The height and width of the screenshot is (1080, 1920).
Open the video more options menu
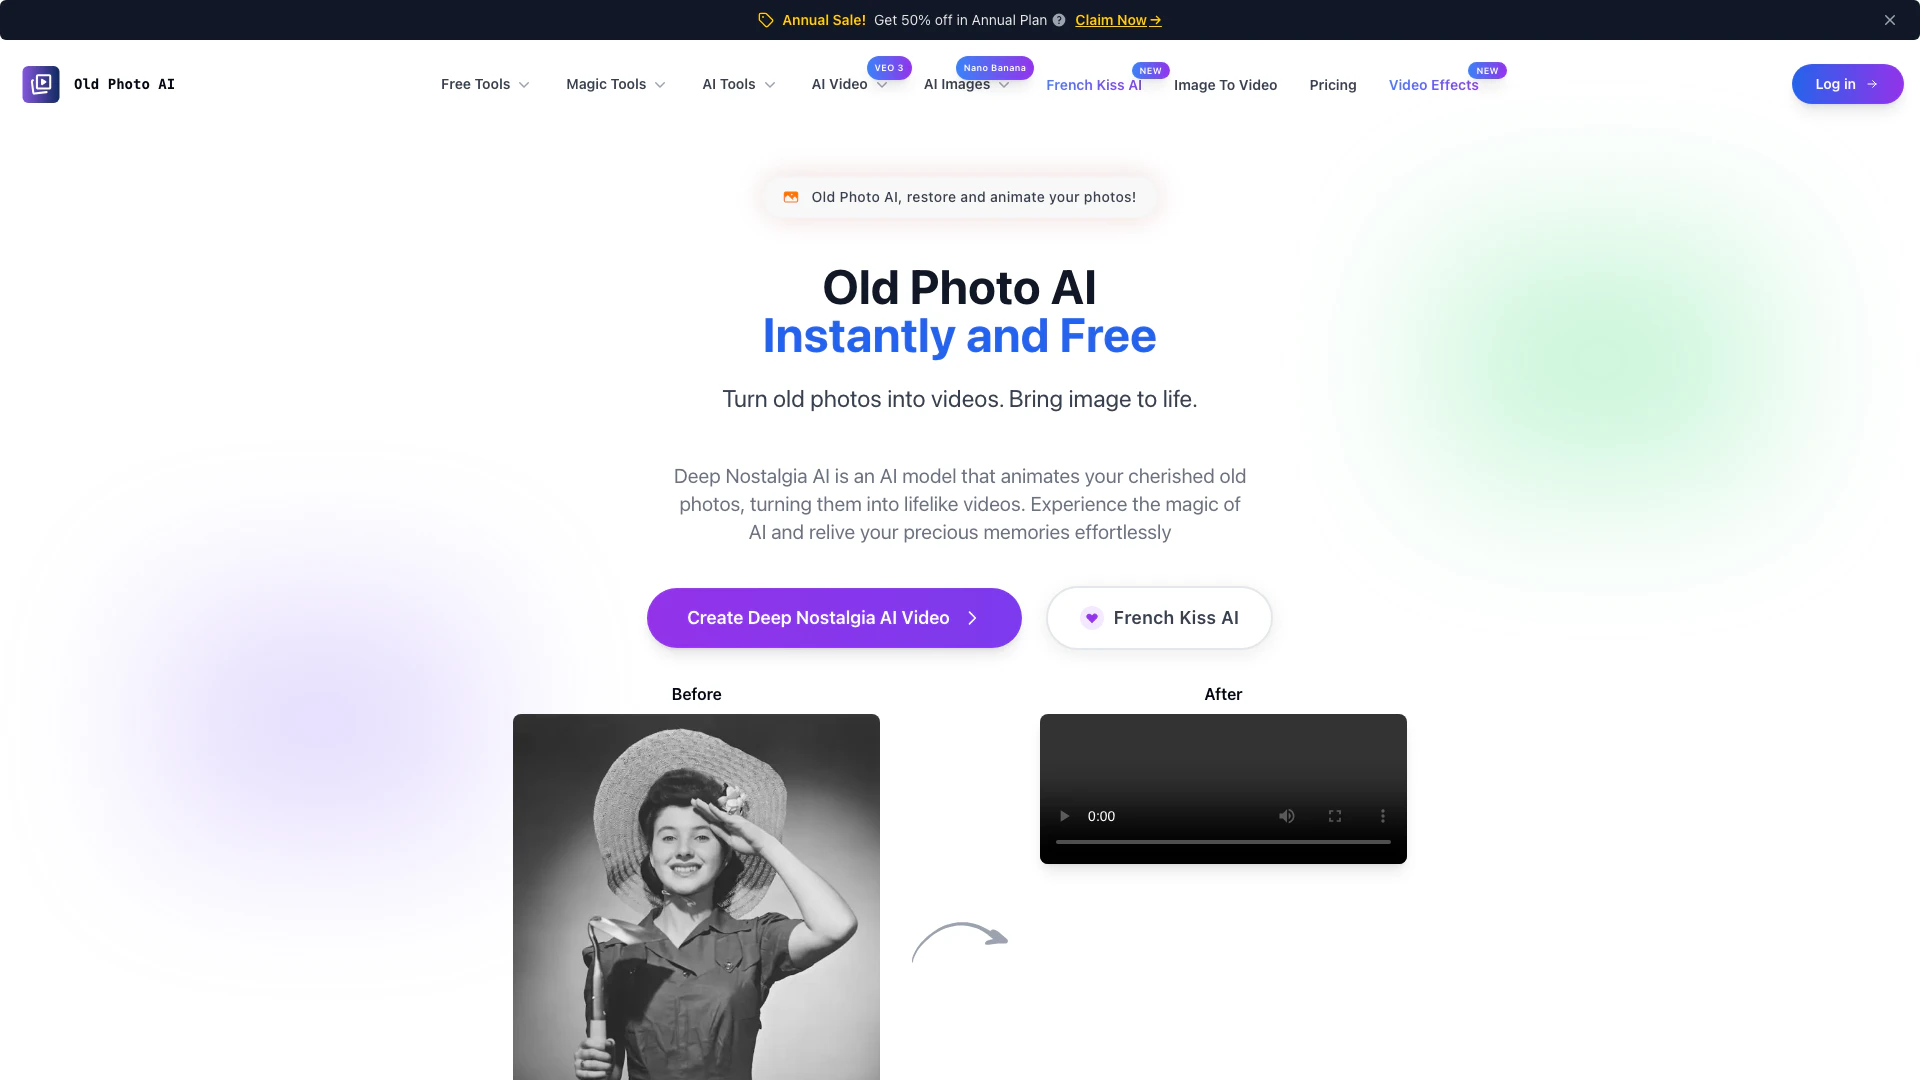pyautogui.click(x=1383, y=816)
